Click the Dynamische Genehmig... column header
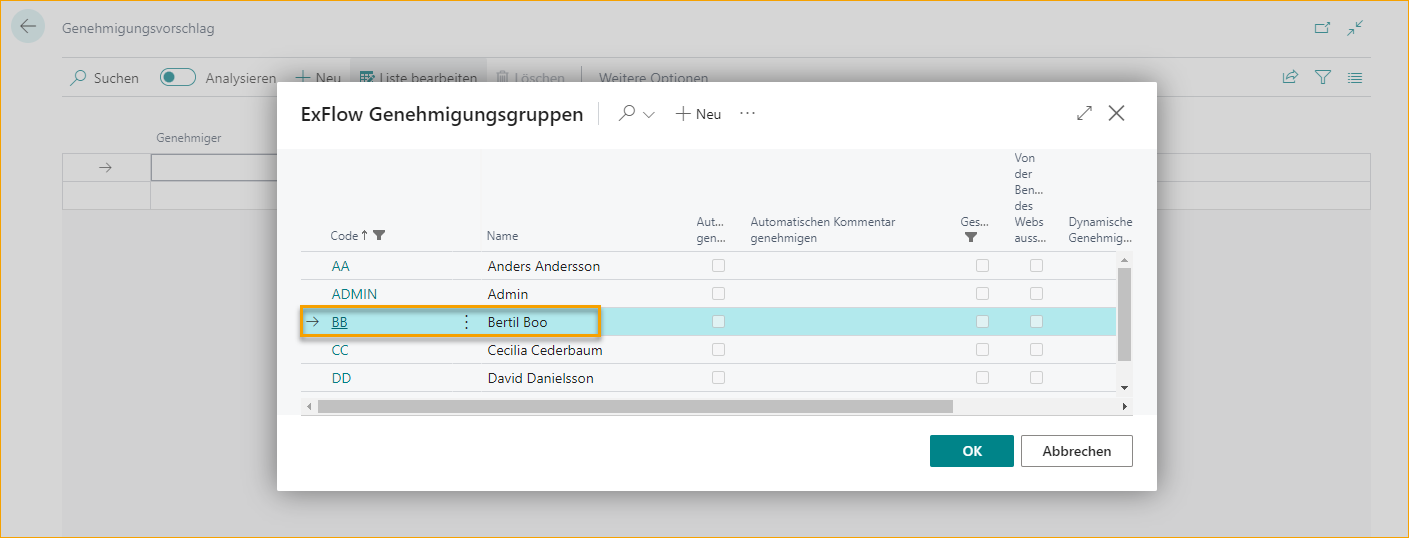 (1100, 230)
